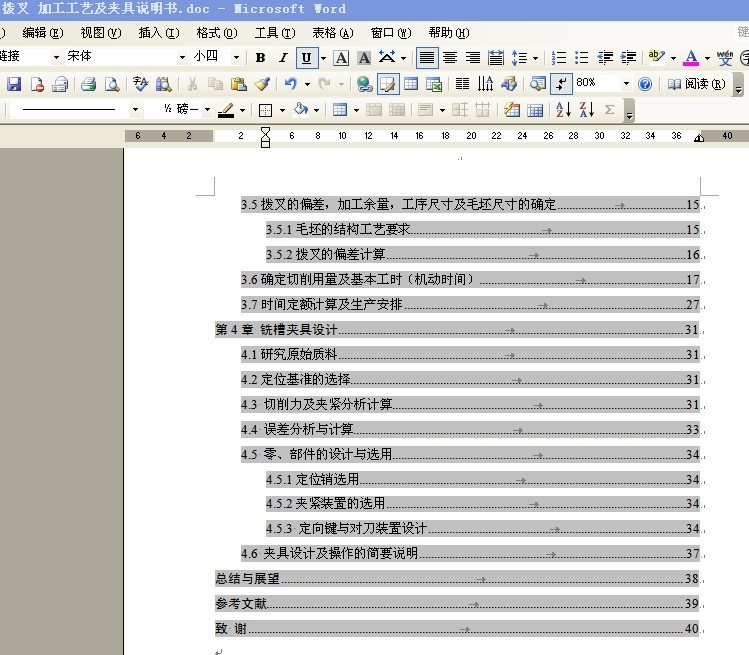Open the 编辑(E) menu

point(43,32)
